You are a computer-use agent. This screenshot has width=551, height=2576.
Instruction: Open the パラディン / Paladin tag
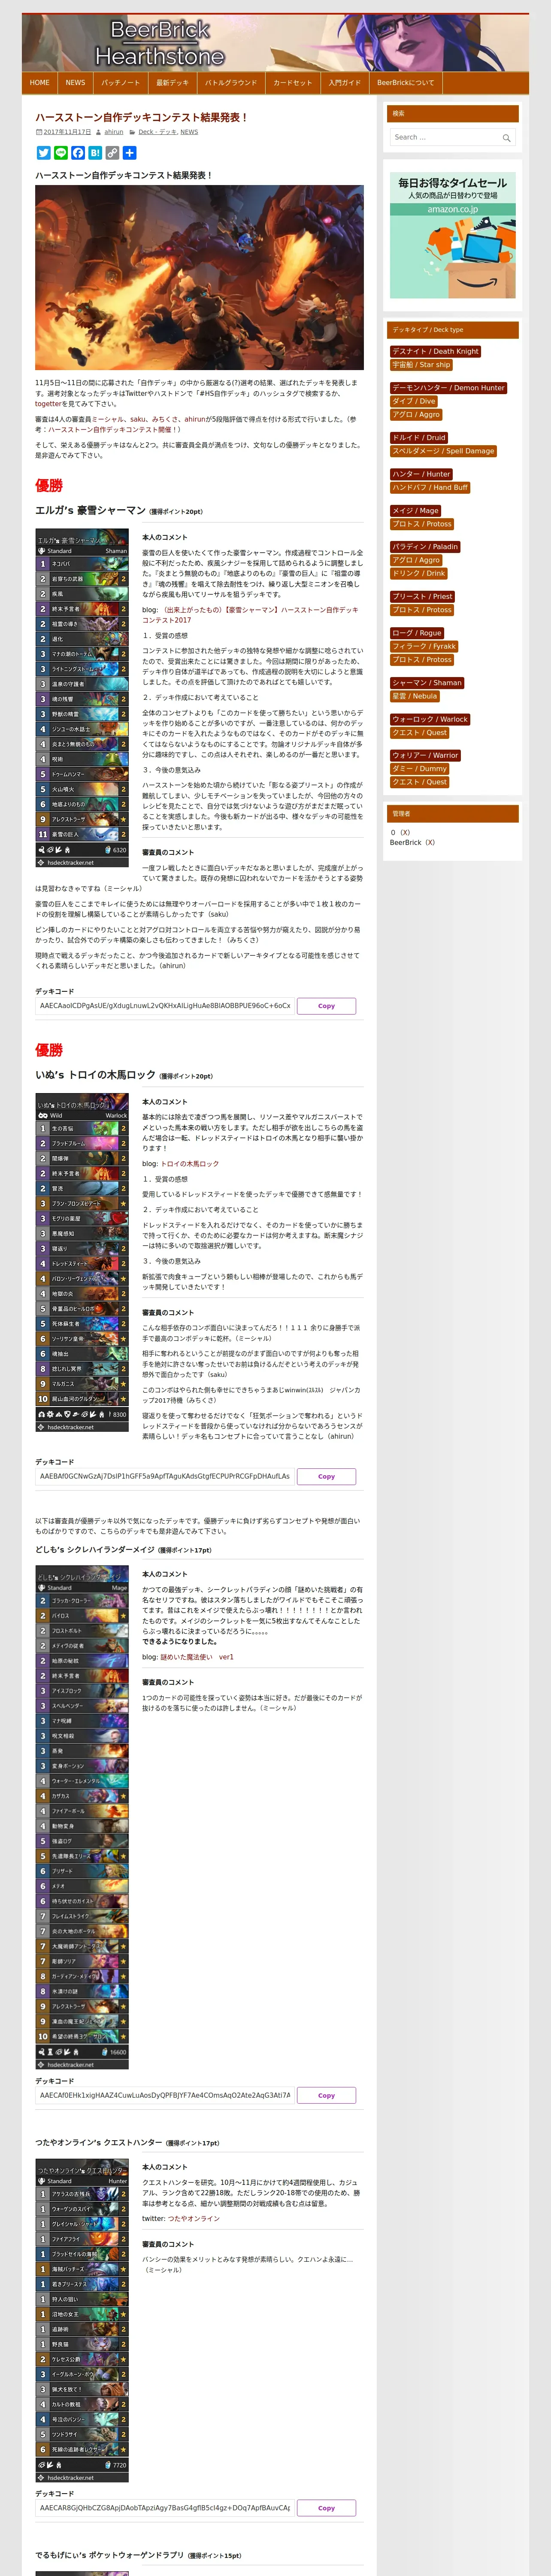[x=425, y=547]
